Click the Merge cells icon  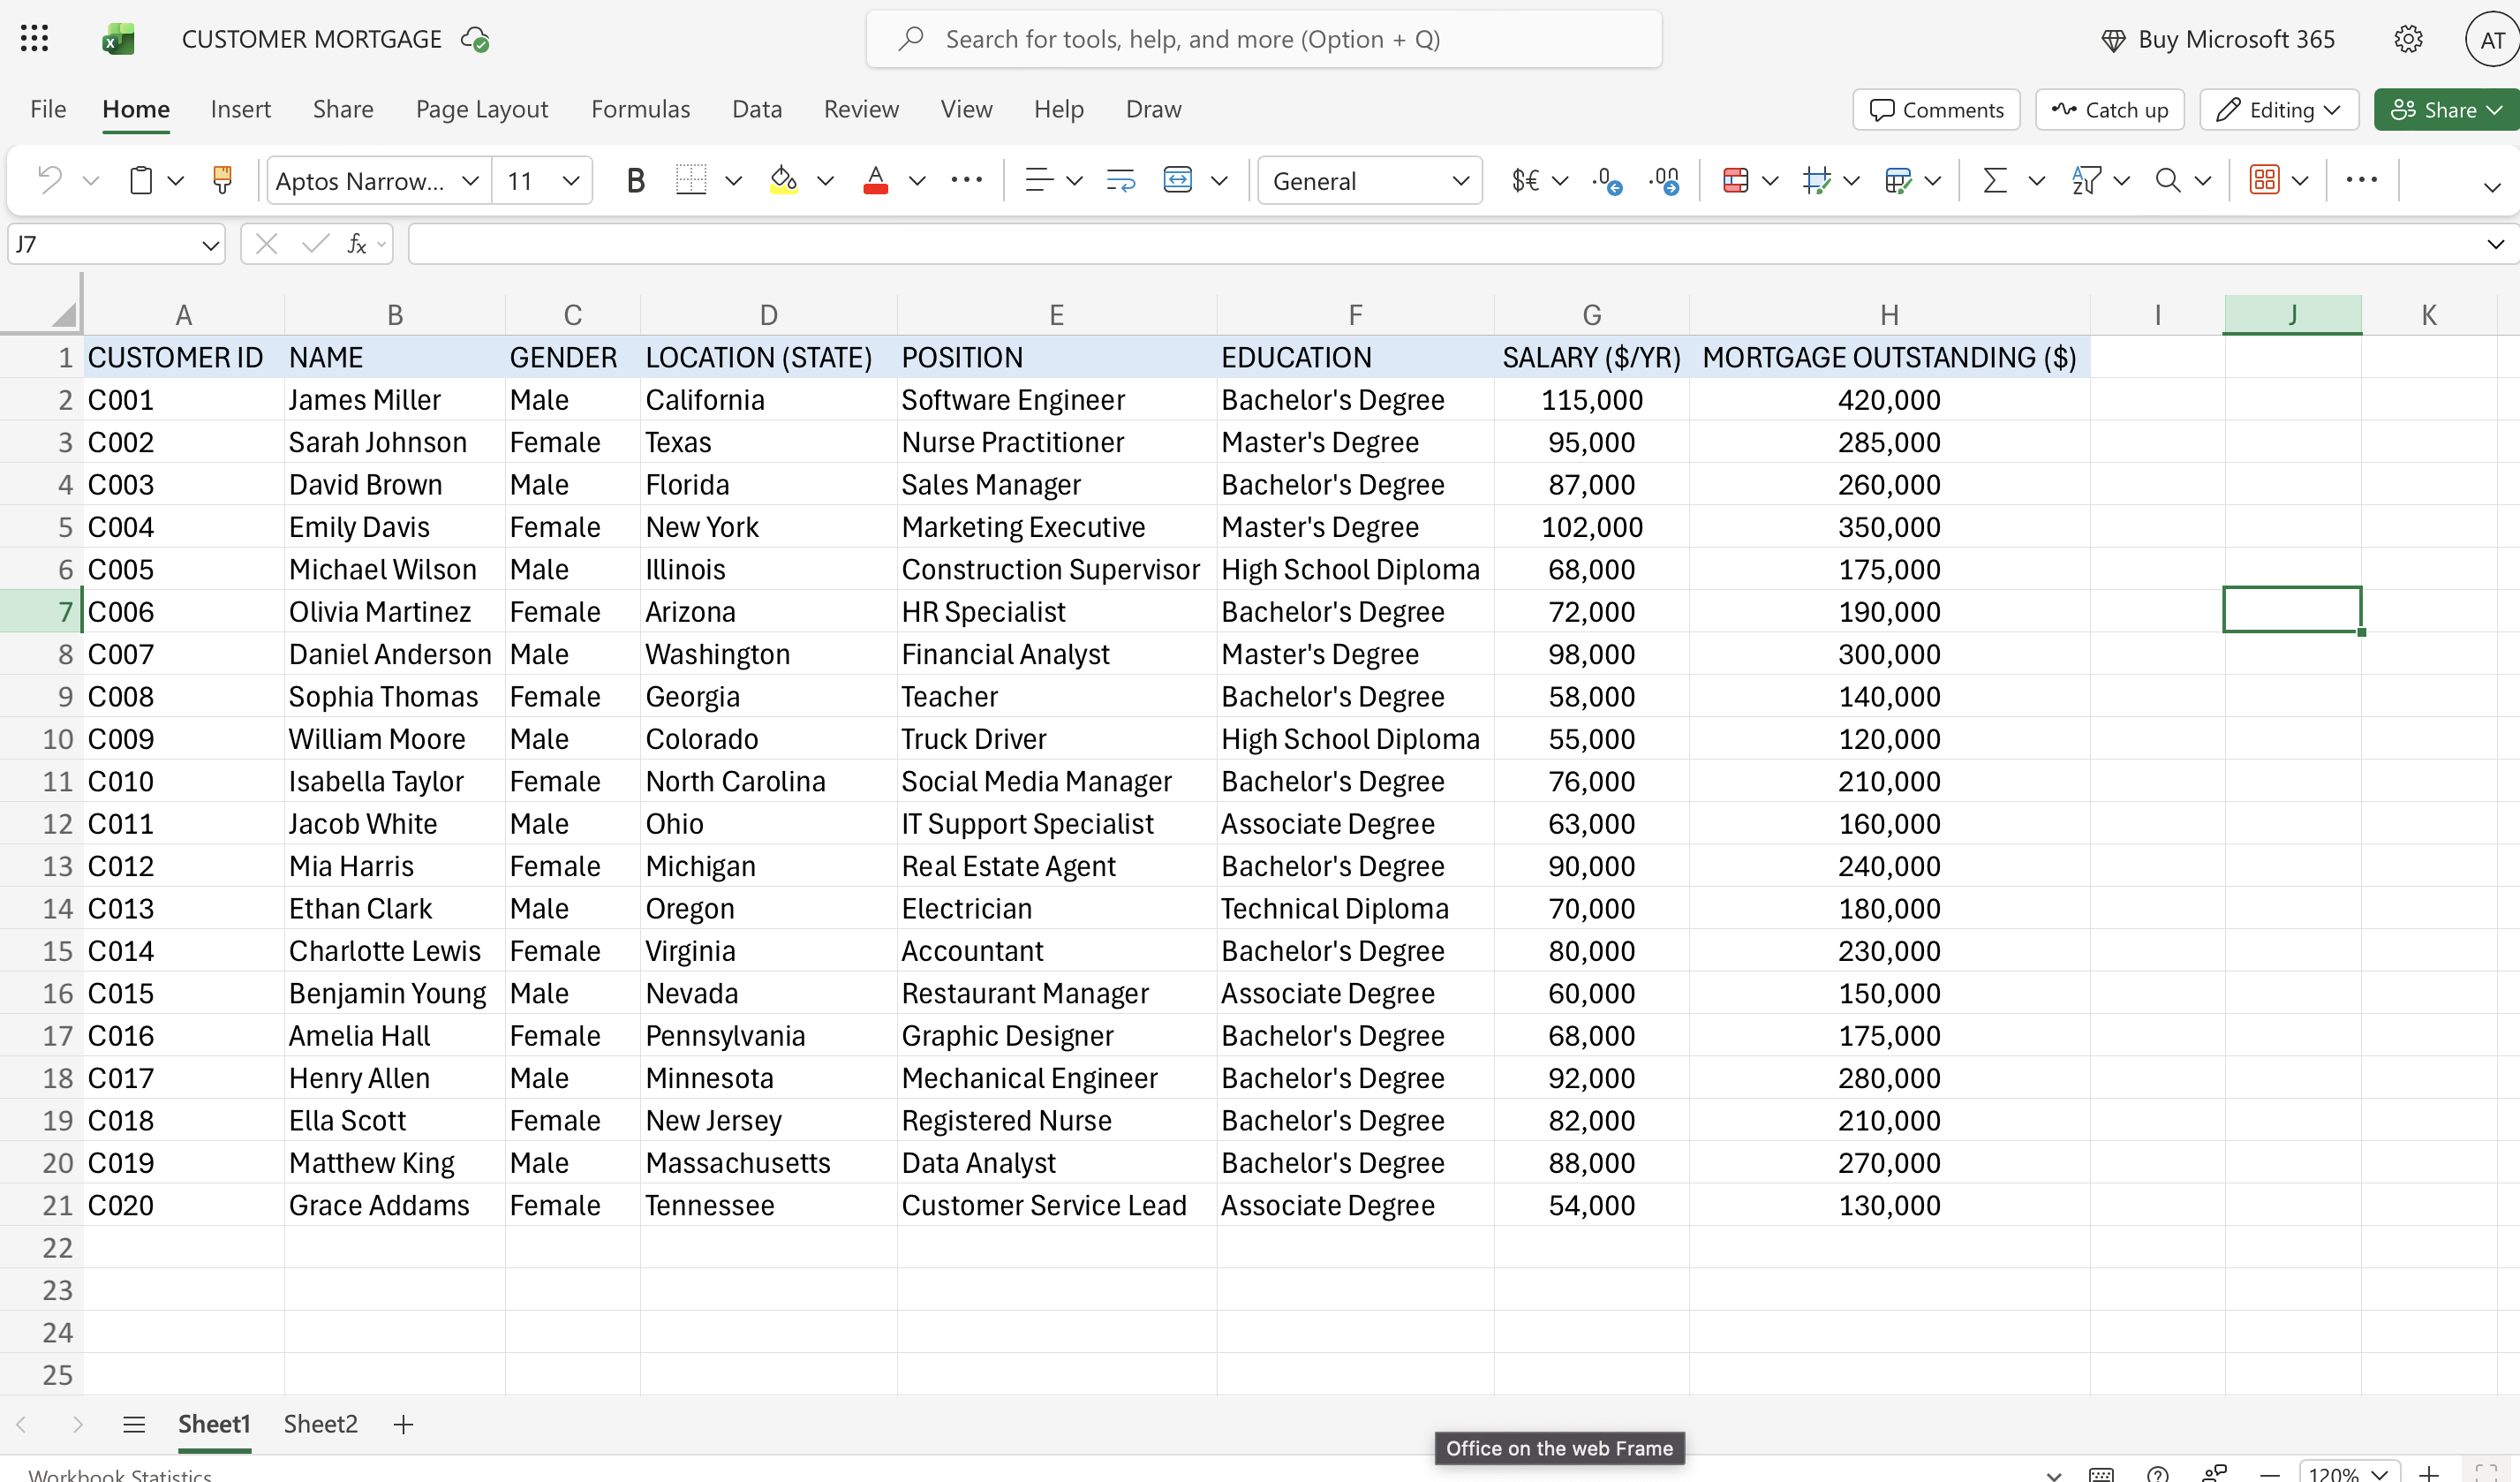pos(1177,180)
